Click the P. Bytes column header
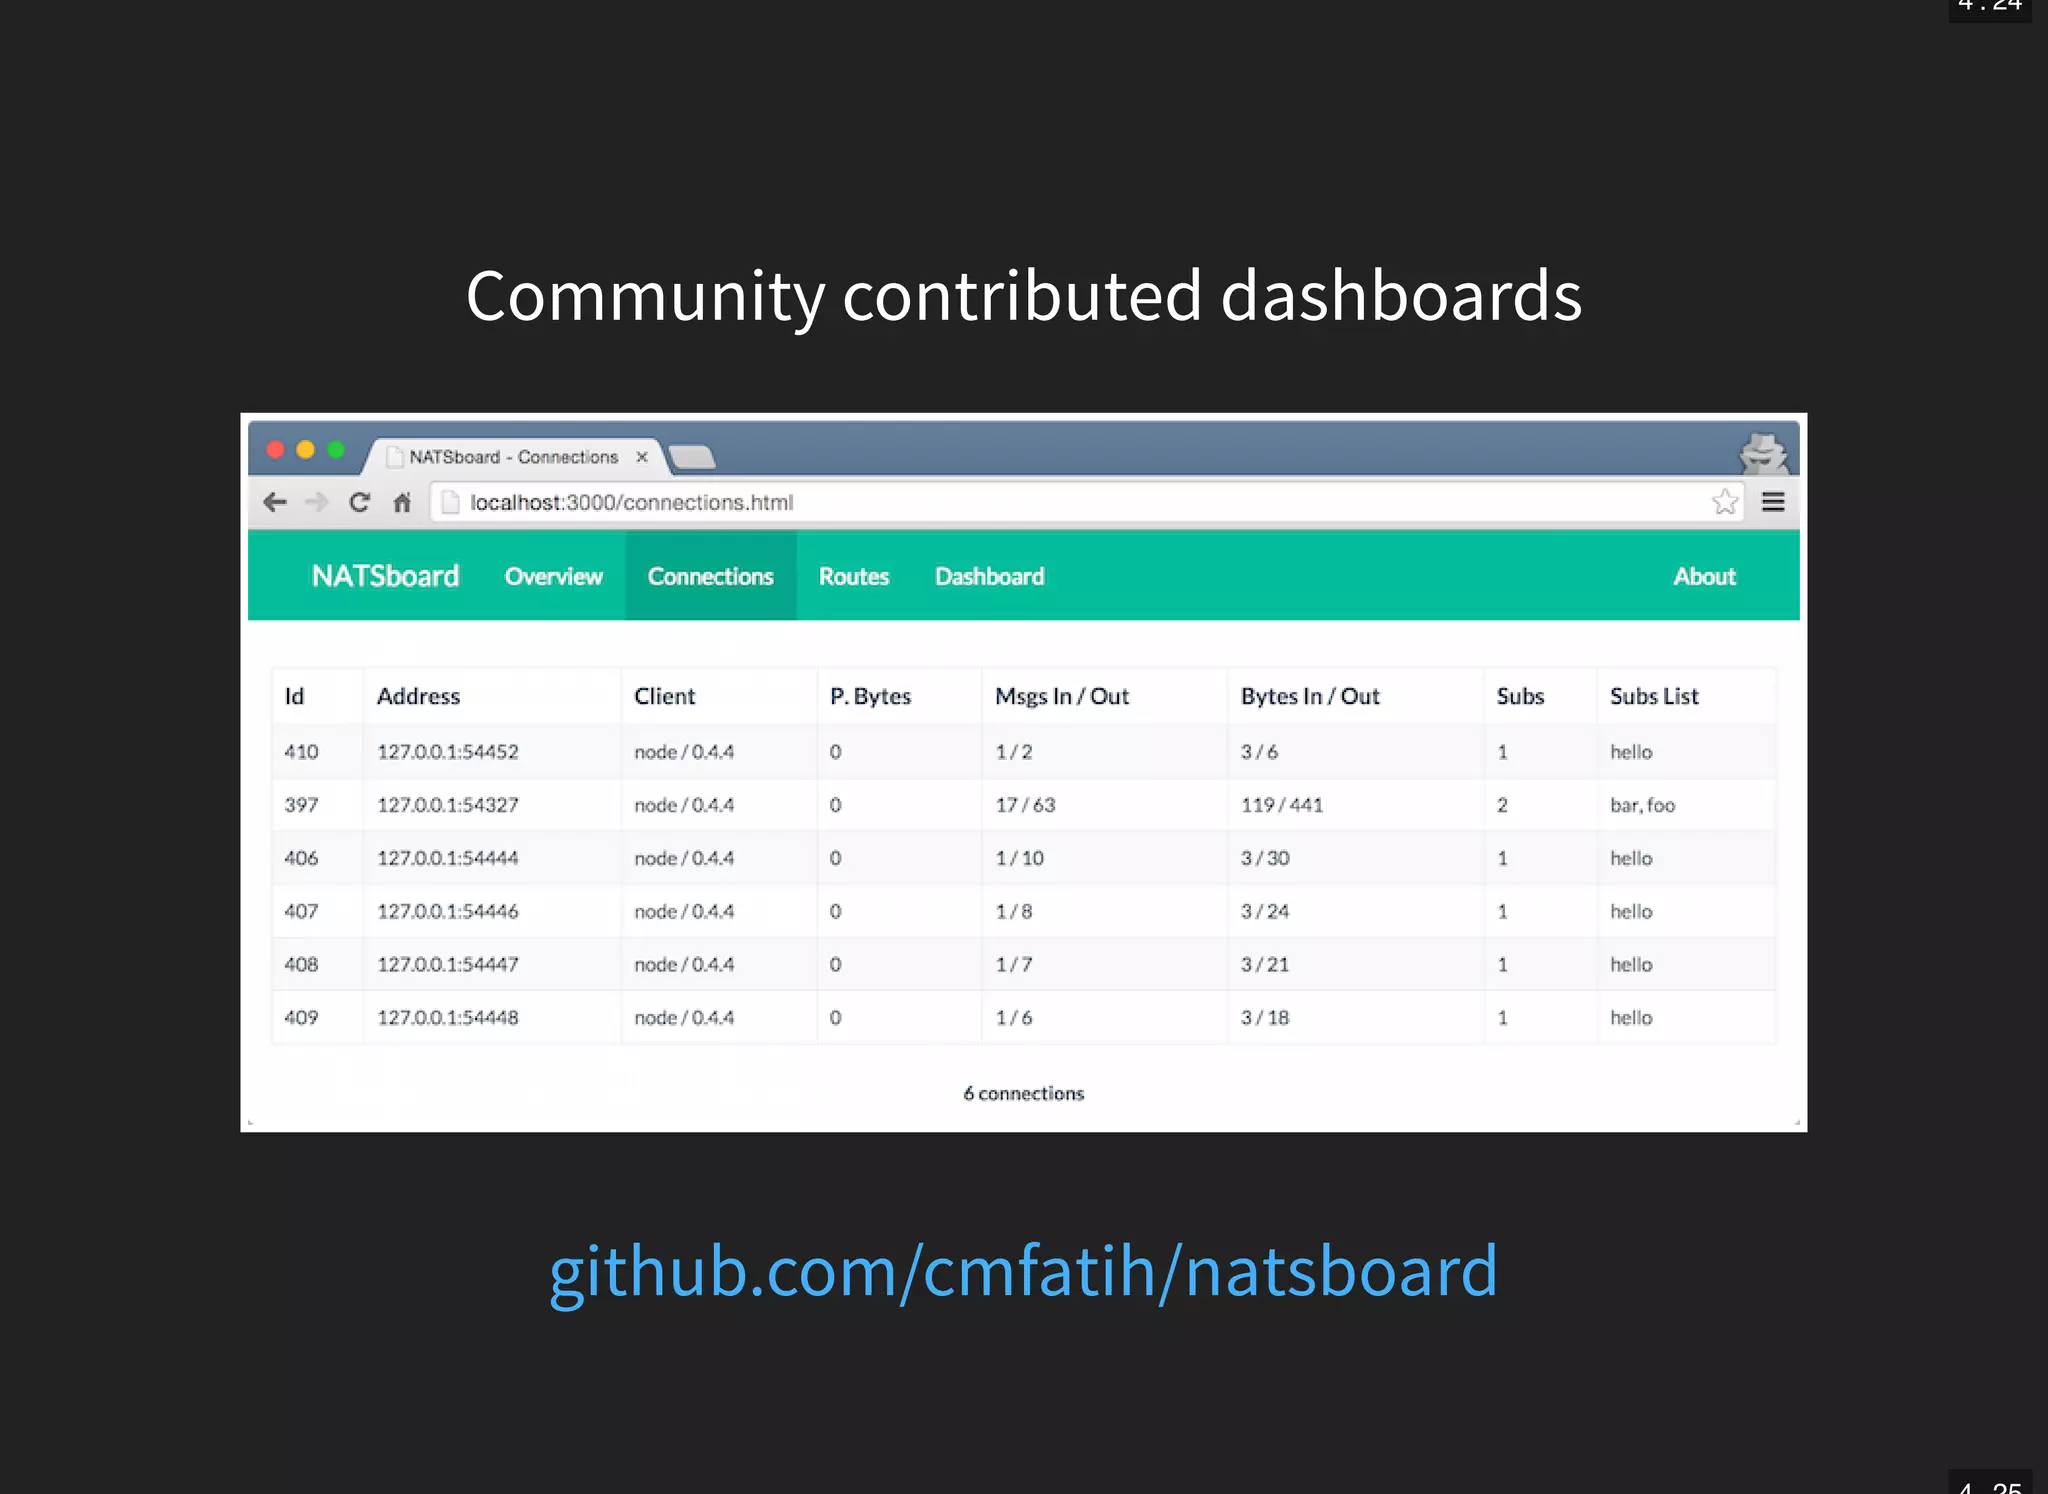This screenshot has height=1494, width=2048. click(870, 696)
